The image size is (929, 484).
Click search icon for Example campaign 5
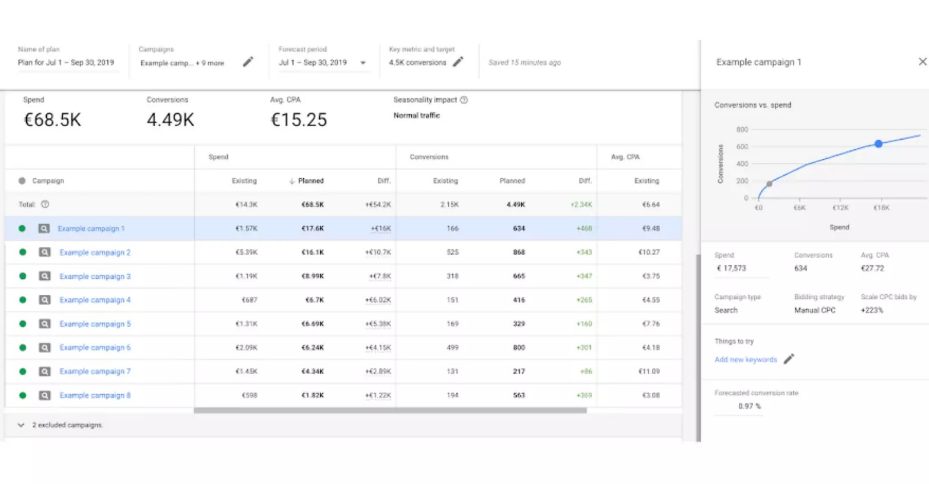tap(45, 324)
